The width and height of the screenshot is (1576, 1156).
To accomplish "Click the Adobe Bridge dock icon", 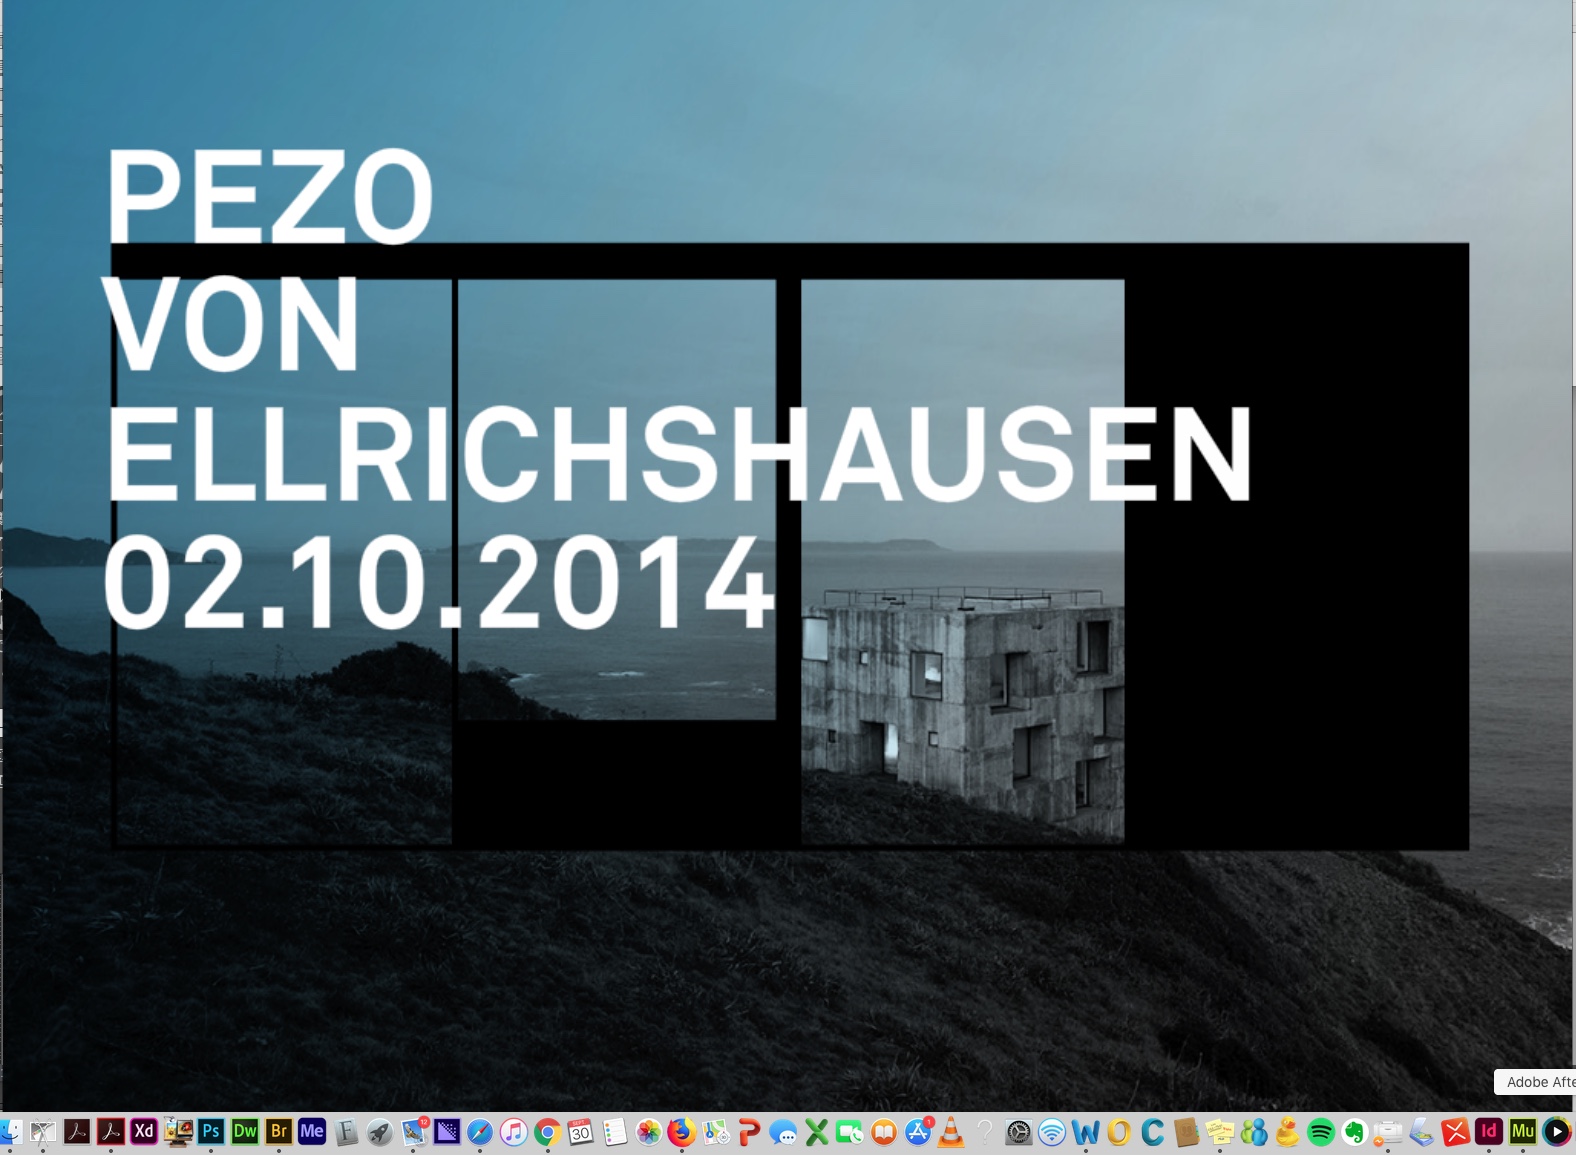I will (x=278, y=1131).
